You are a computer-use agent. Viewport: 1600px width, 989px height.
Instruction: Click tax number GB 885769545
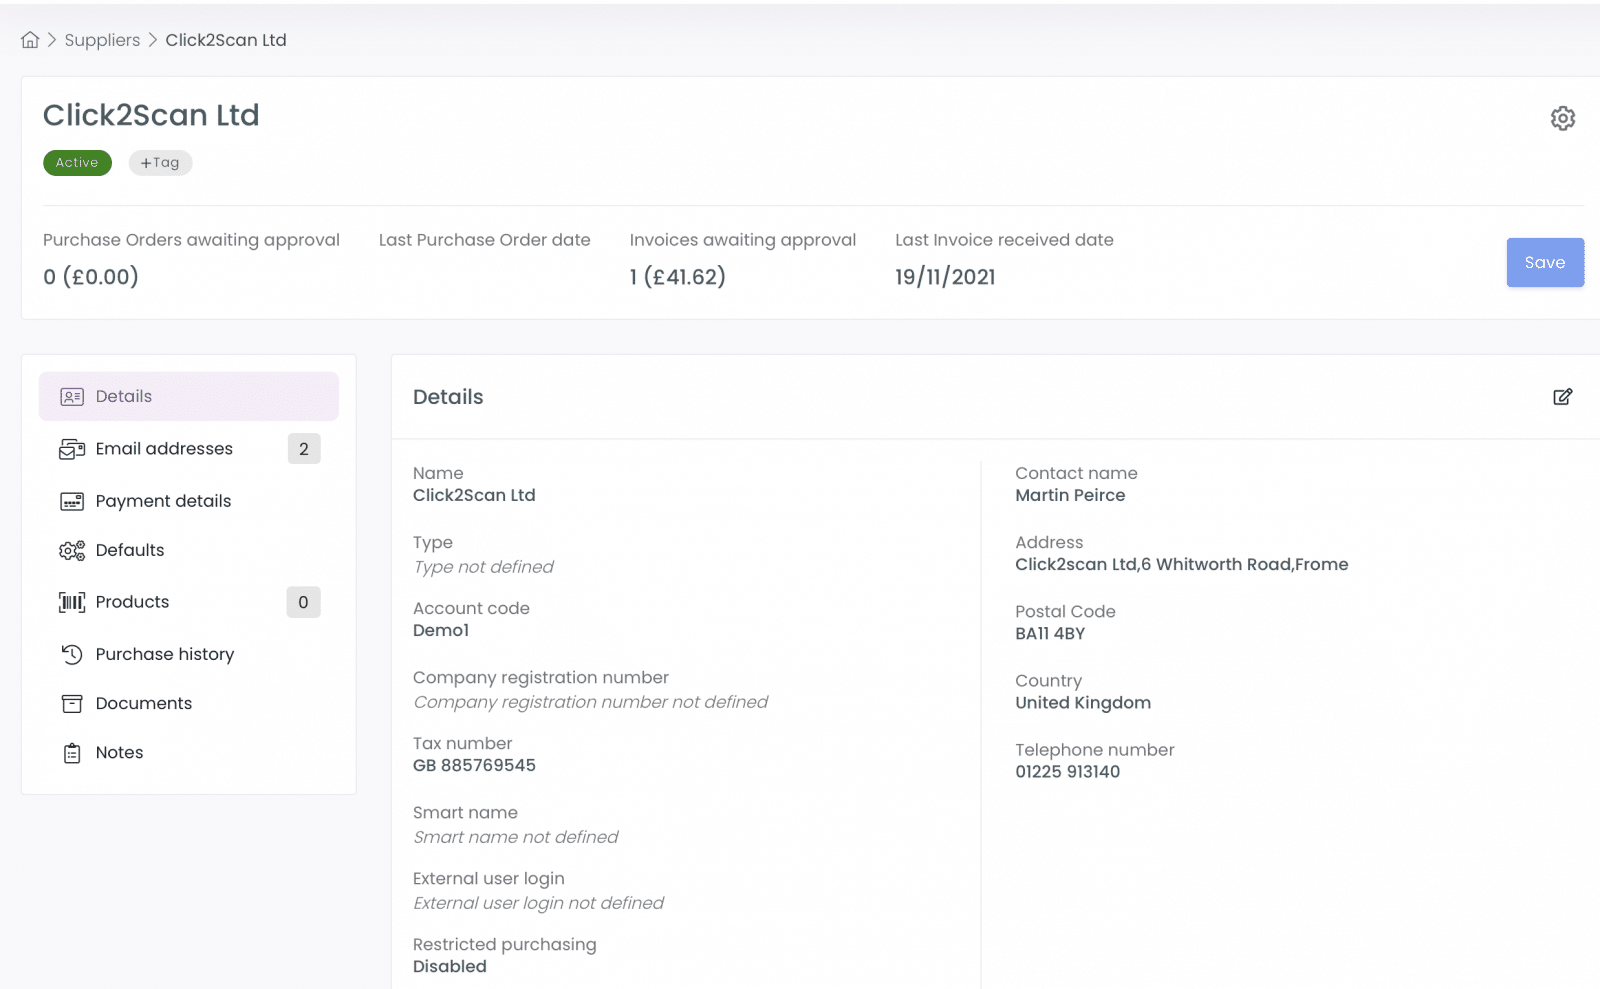474,765
